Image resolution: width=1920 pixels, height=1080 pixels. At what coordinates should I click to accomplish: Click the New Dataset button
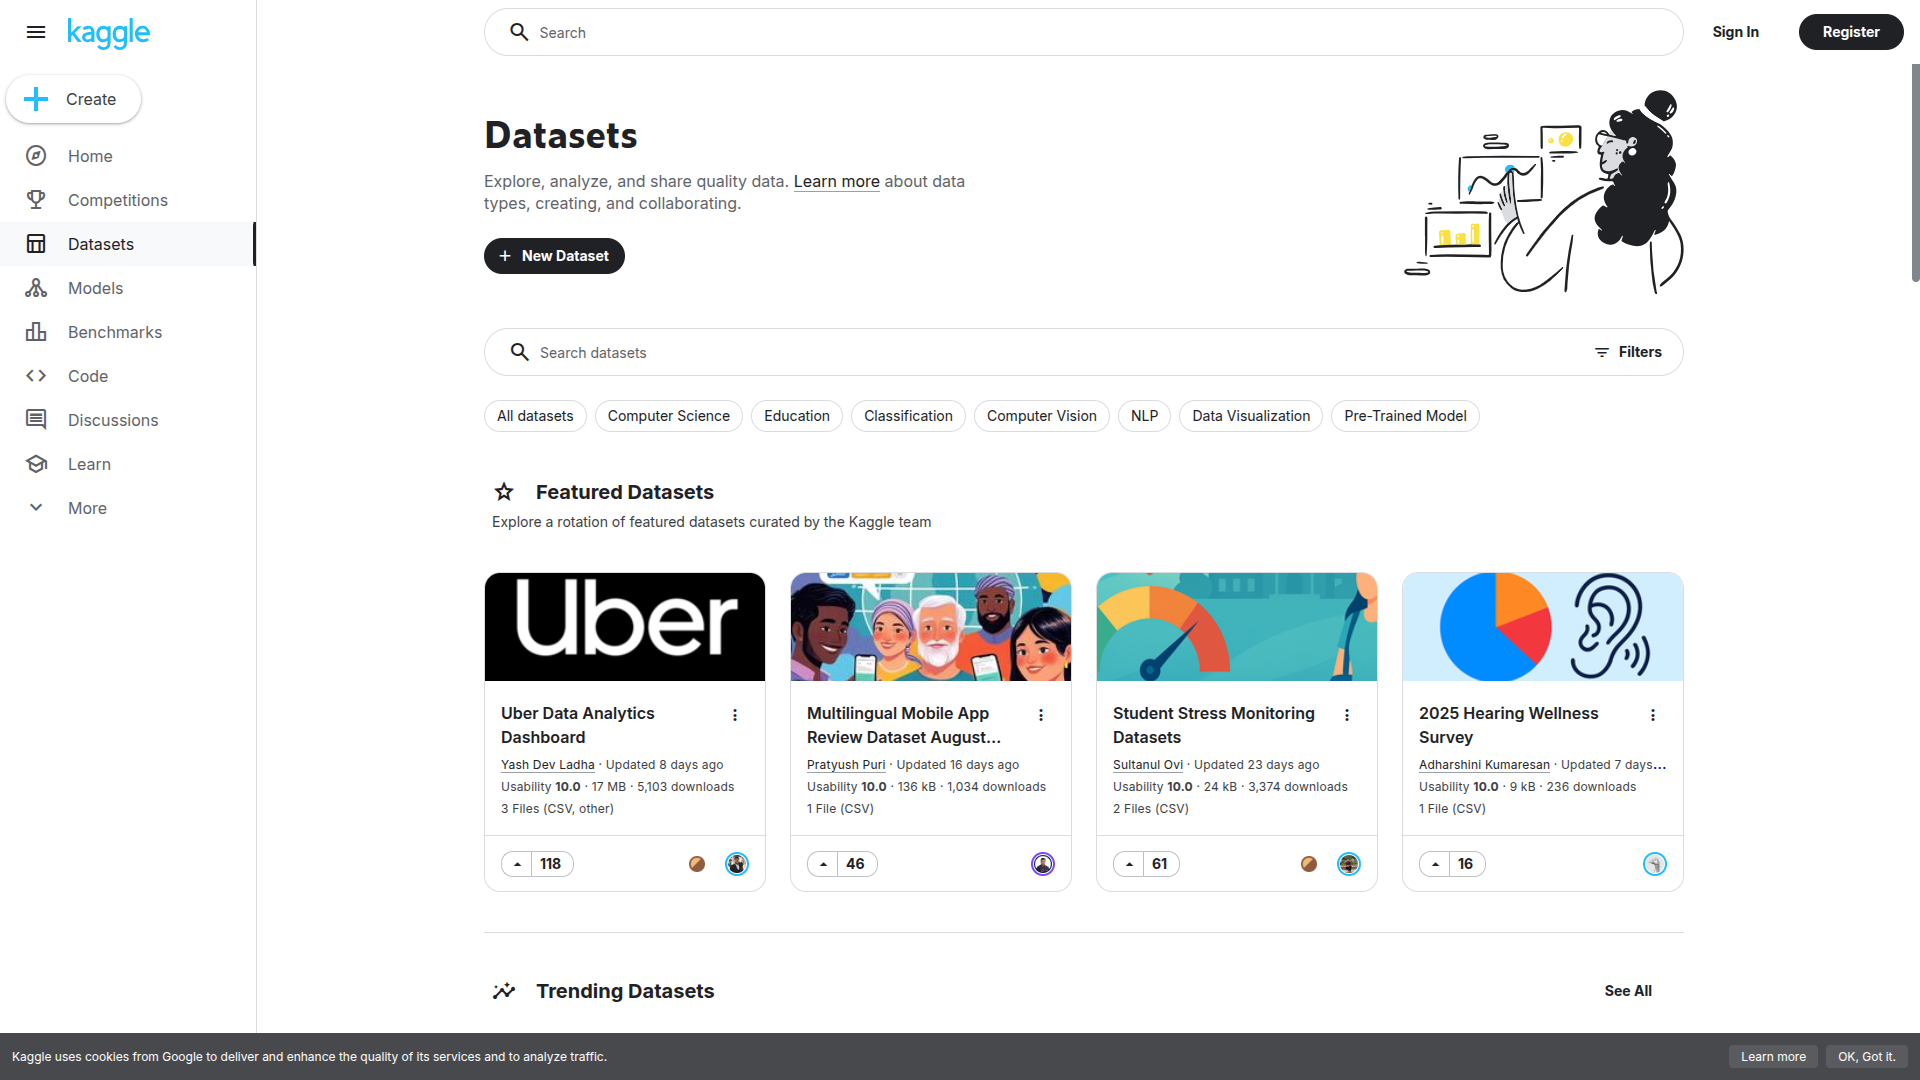554,256
